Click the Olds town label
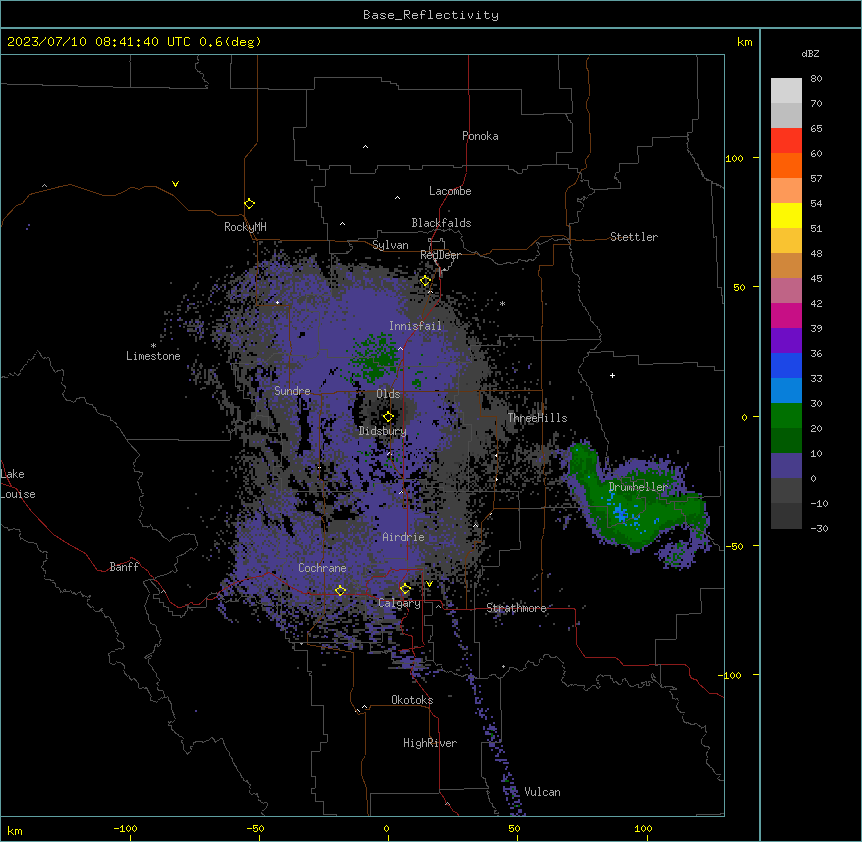This screenshot has height=842, width=862. point(388,394)
